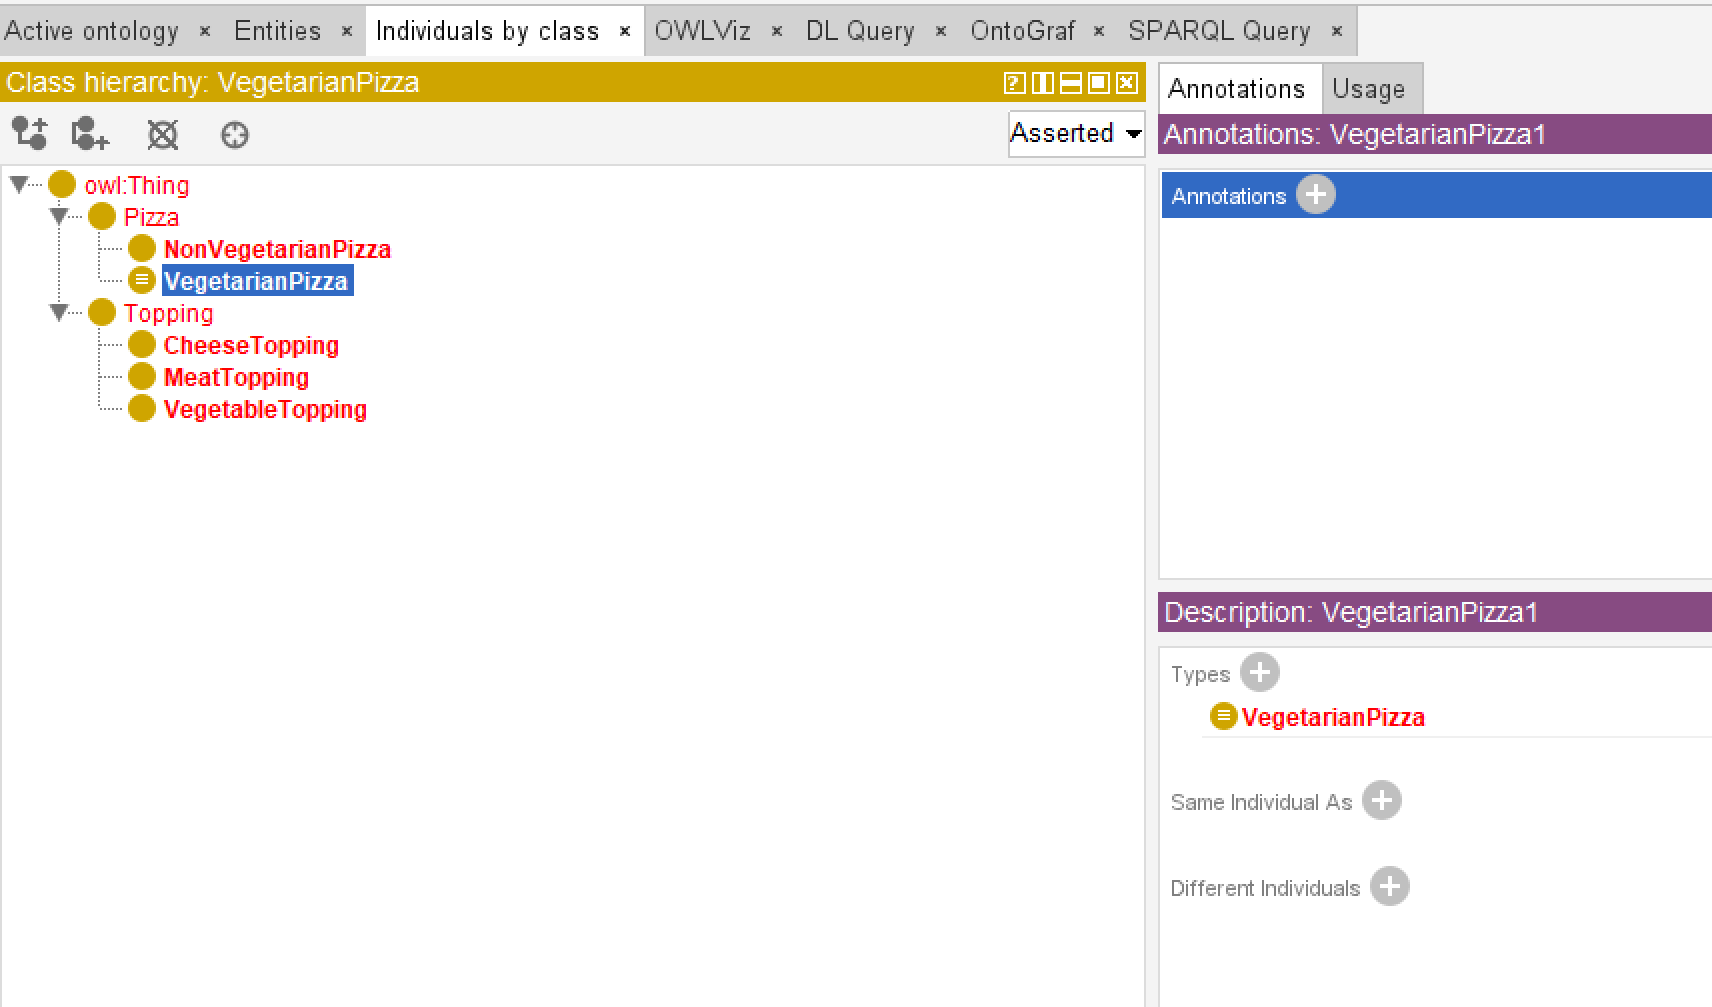
Task: Click the VegetableTopping class icon
Action: (142, 408)
